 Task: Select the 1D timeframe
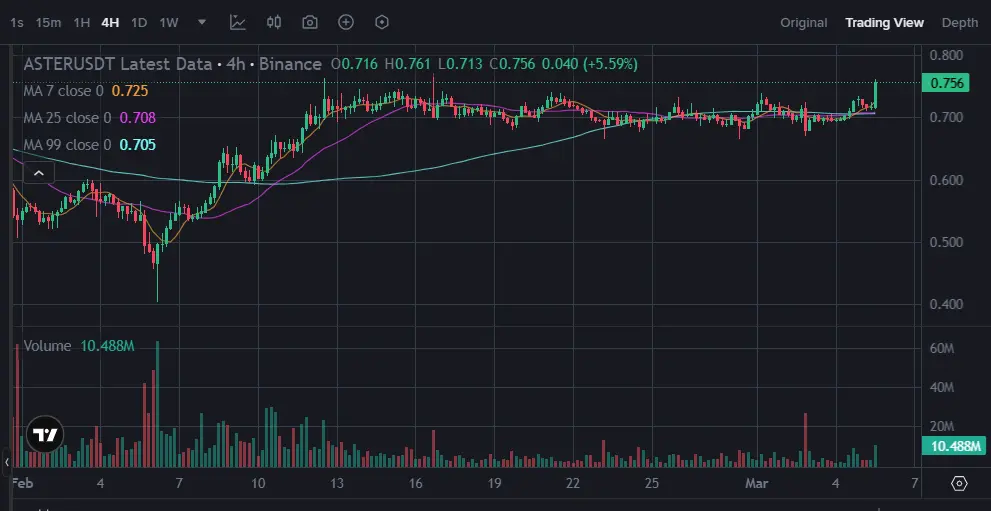click(x=139, y=23)
